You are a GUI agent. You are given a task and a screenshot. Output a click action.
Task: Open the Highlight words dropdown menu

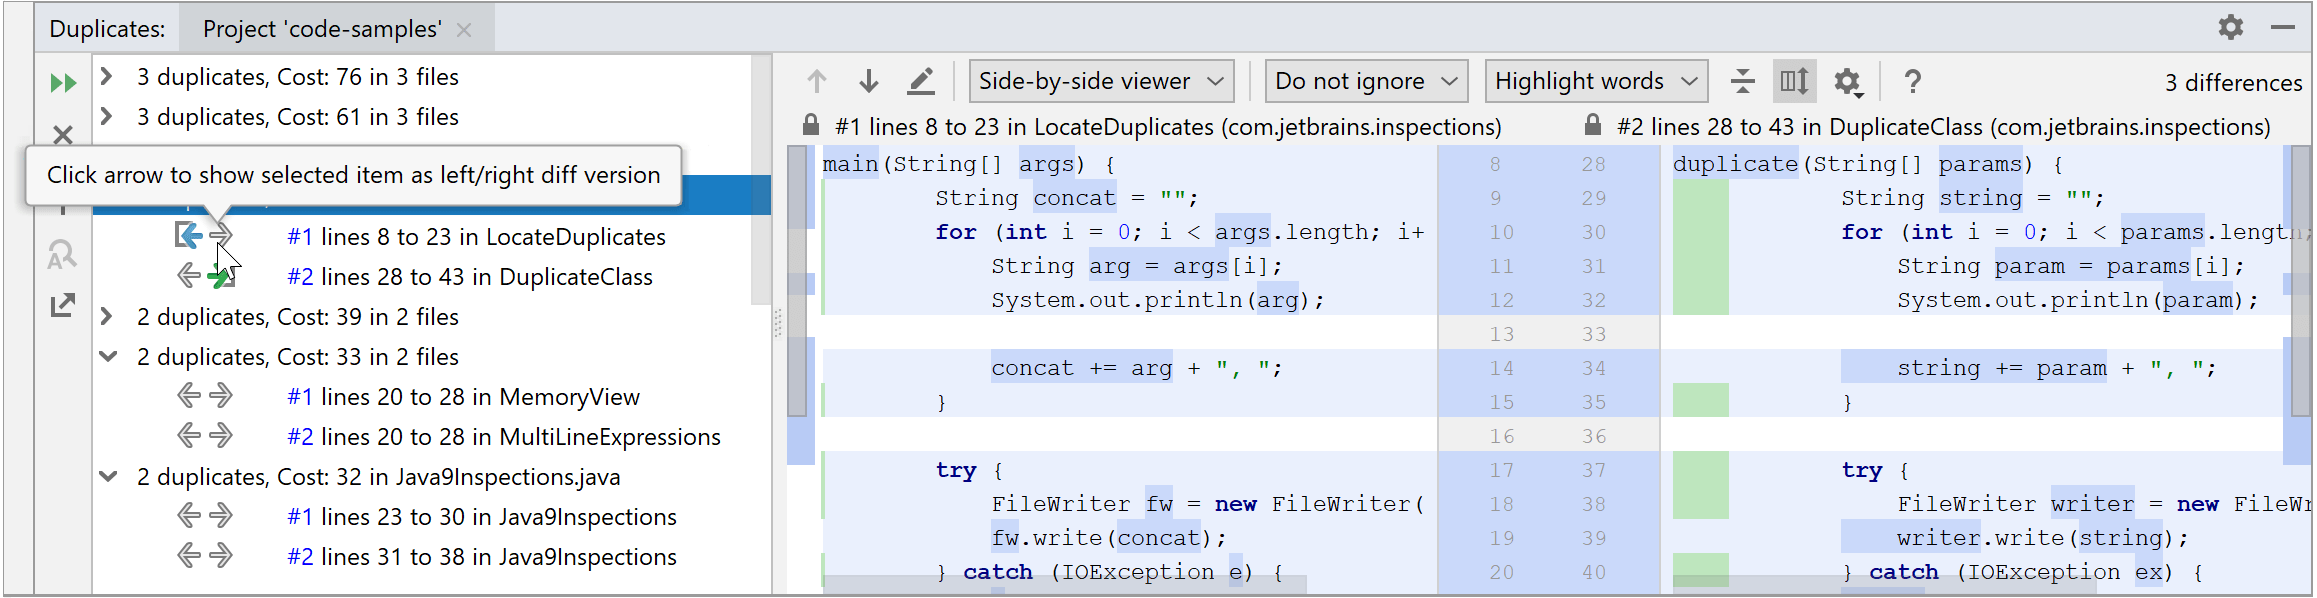(1596, 81)
